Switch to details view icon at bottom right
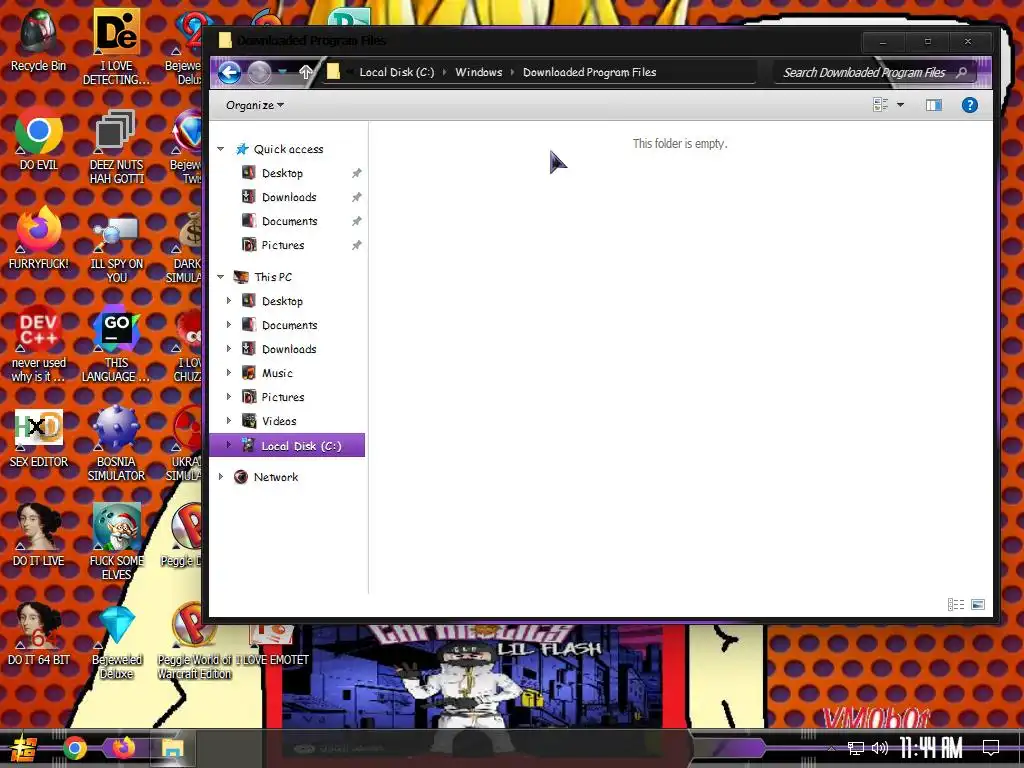This screenshot has height=768, width=1024. click(955, 605)
